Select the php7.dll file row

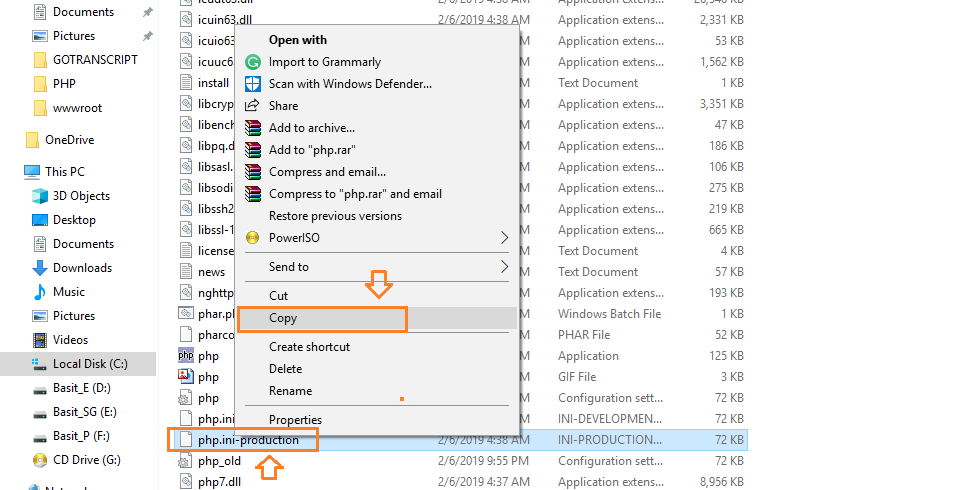click(220, 482)
